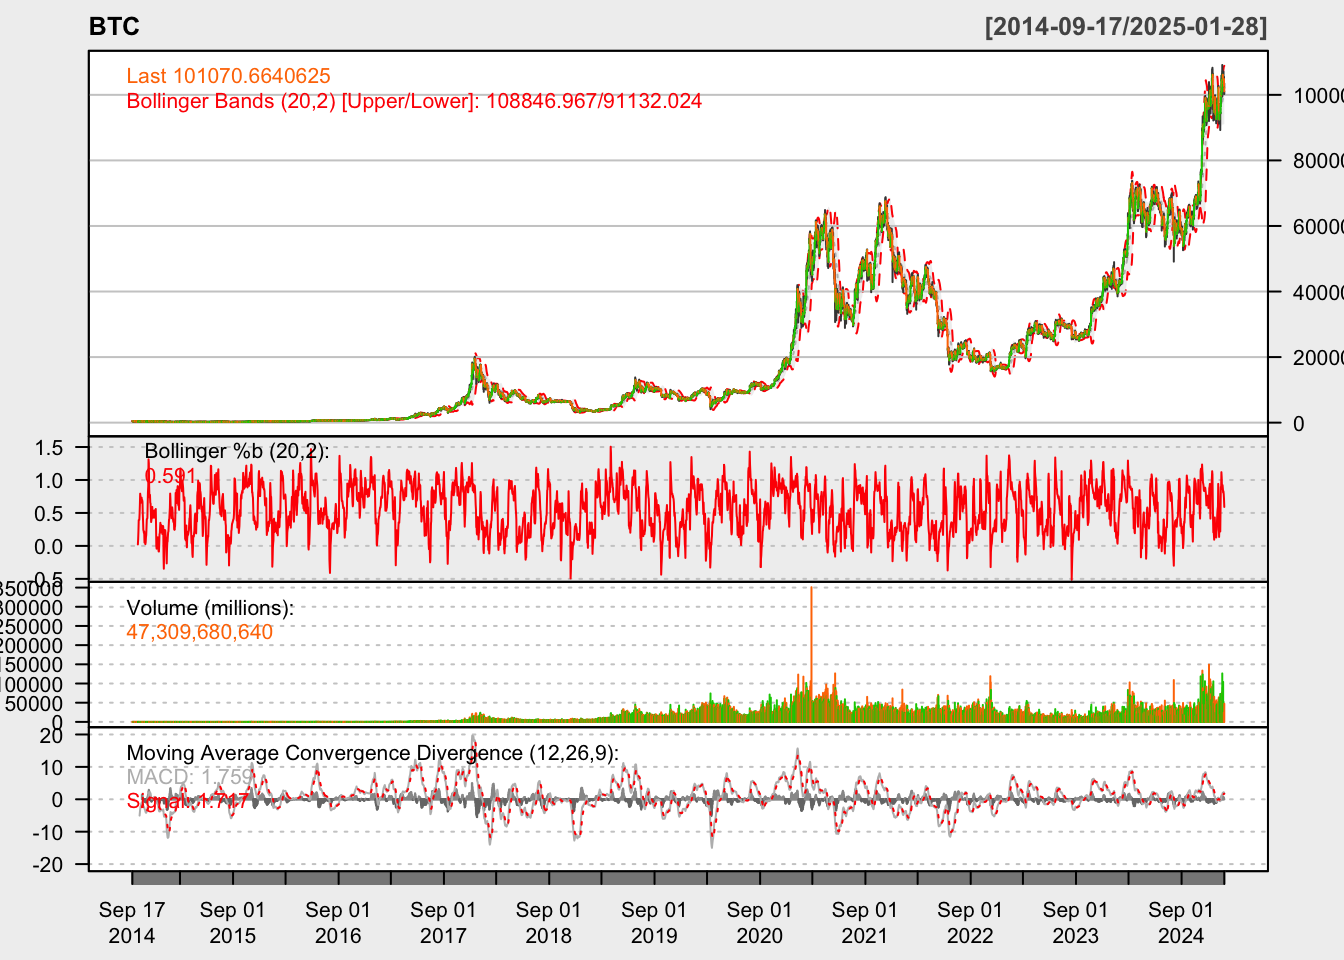
Task: Select the MACD: 1.759 legend entry
Action: pyautogui.click(x=190, y=777)
